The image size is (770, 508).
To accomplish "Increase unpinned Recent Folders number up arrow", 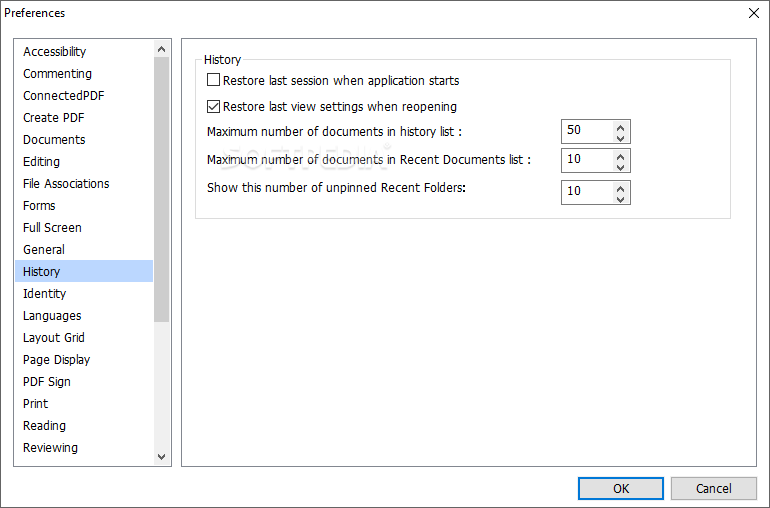I will [x=620, y=188].
